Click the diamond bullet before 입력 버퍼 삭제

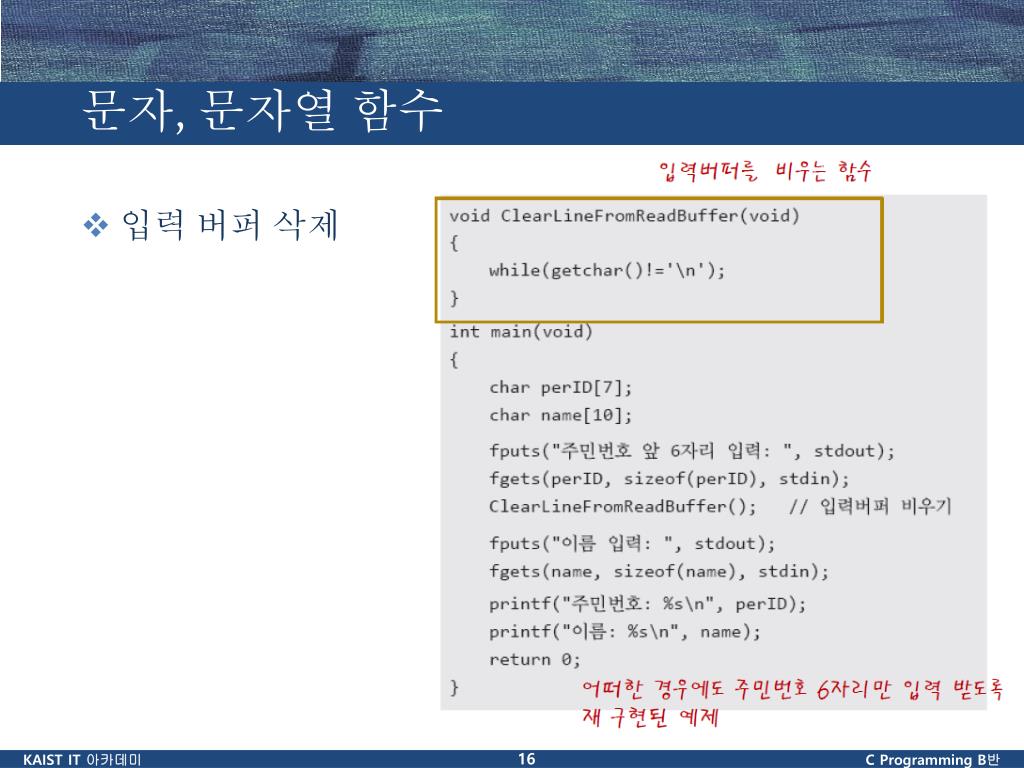click(x=96, y=225)
